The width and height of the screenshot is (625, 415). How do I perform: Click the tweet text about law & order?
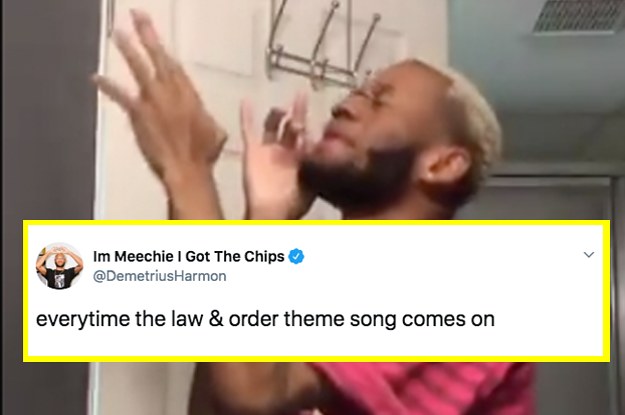coord(265,319)
